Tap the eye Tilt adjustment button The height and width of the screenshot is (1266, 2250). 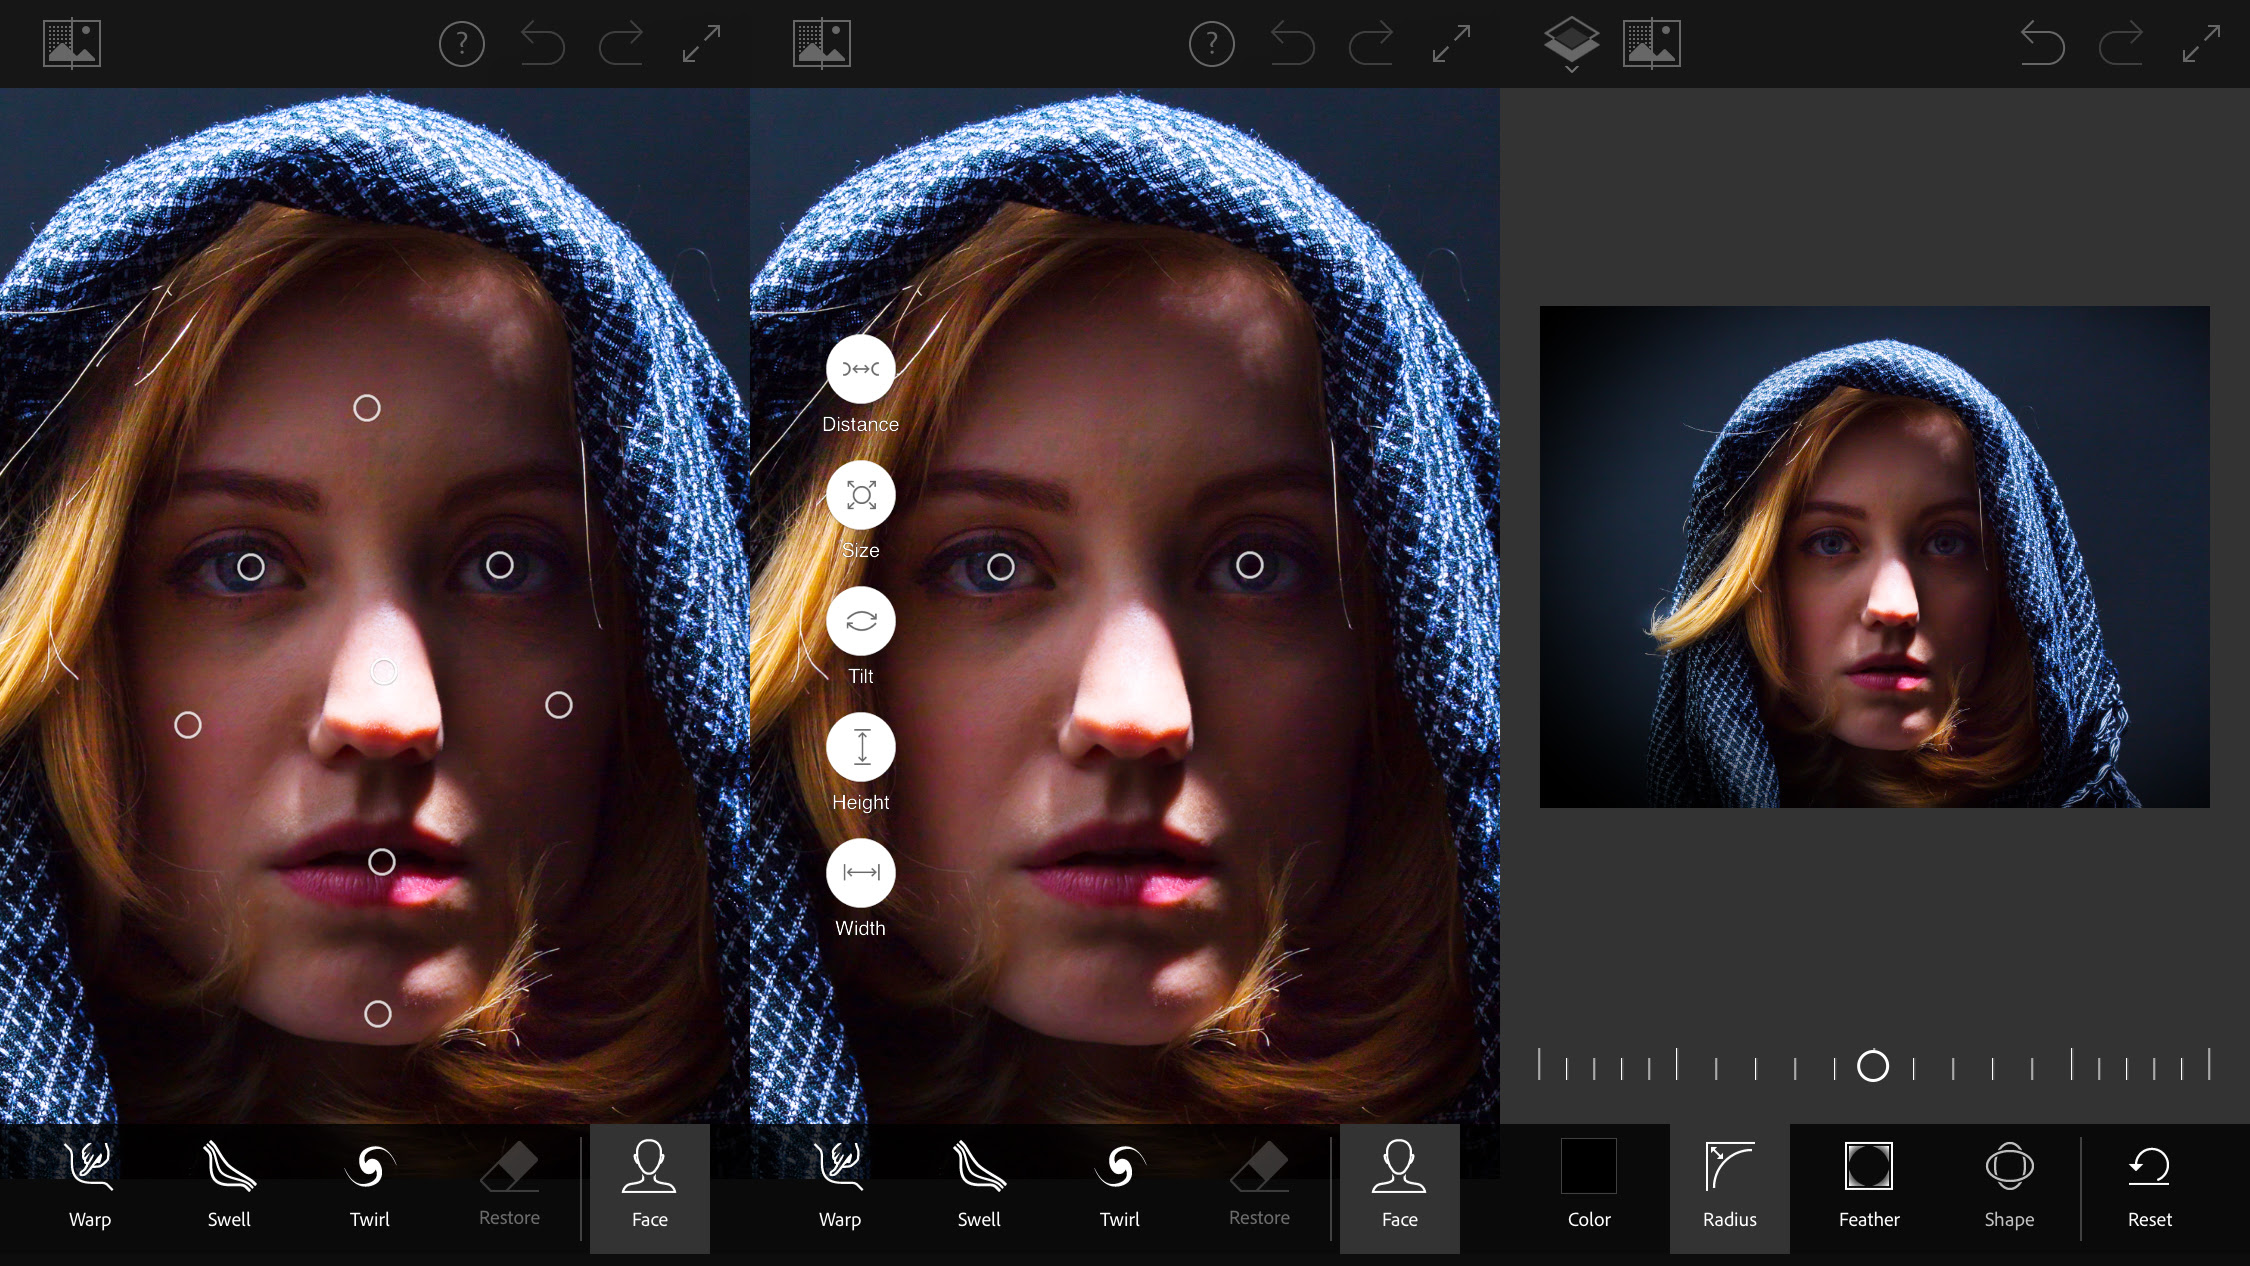coord(860,621)
